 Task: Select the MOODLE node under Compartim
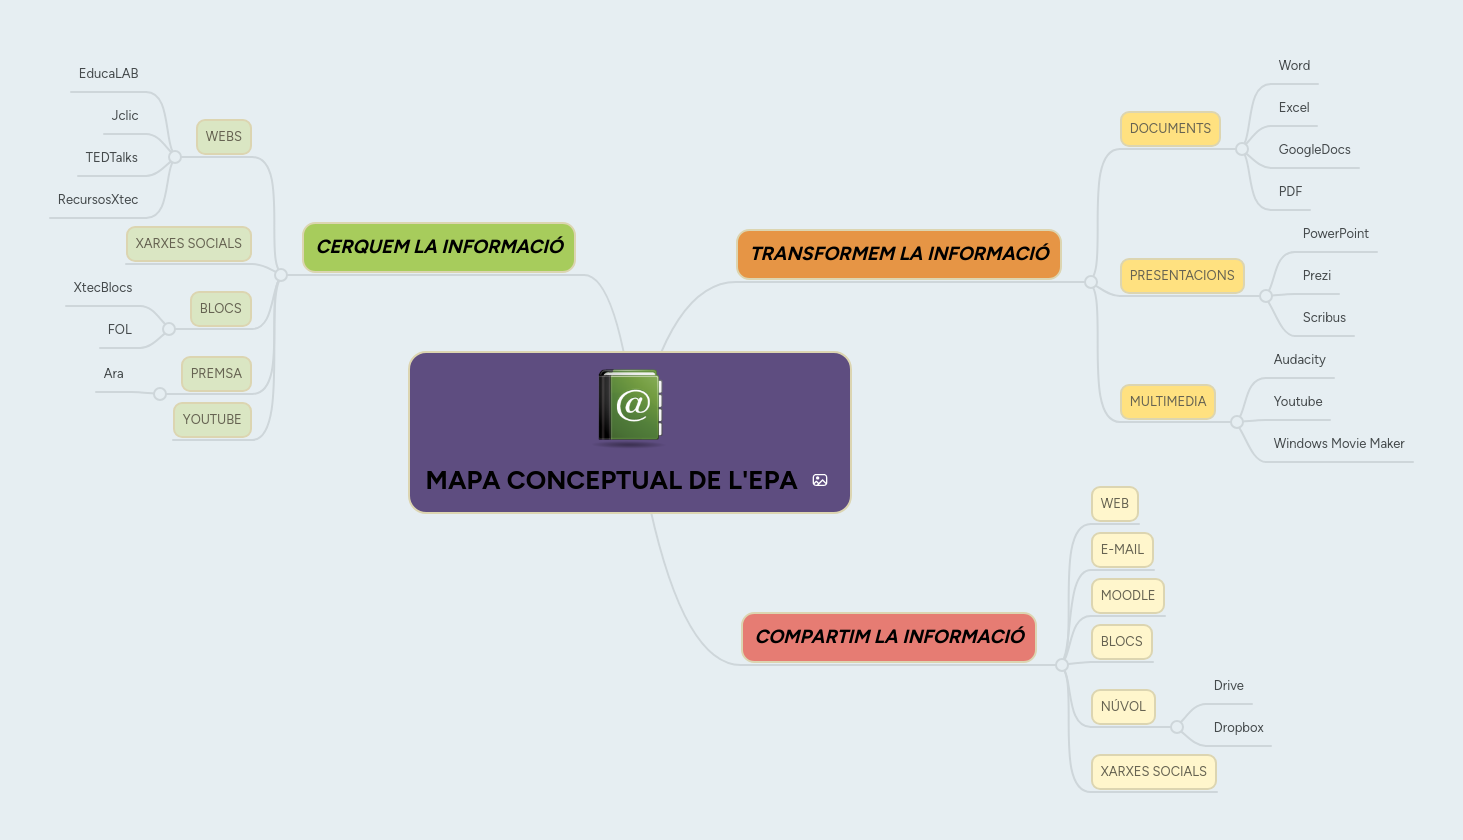click(1127, 595)
